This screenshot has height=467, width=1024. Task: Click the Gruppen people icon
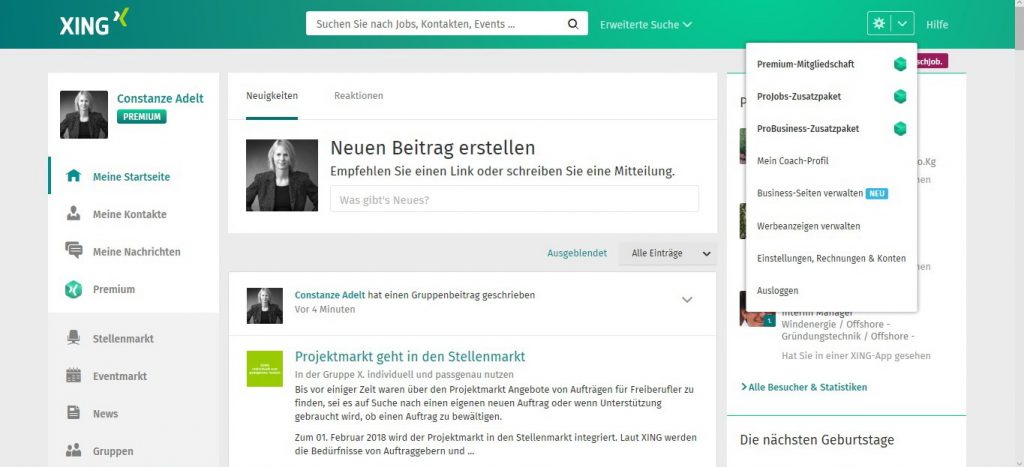(74, 451)
